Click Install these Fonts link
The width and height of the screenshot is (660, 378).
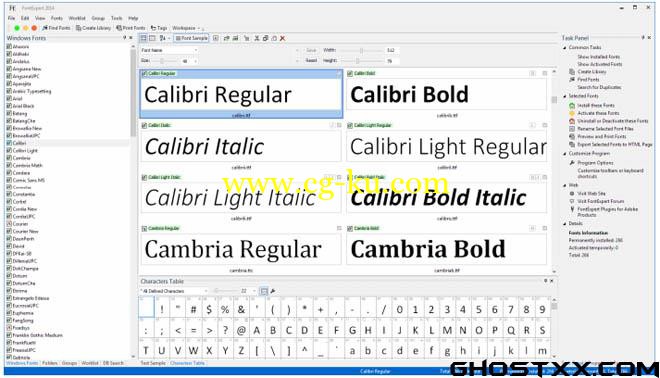[x=596, y=105]
